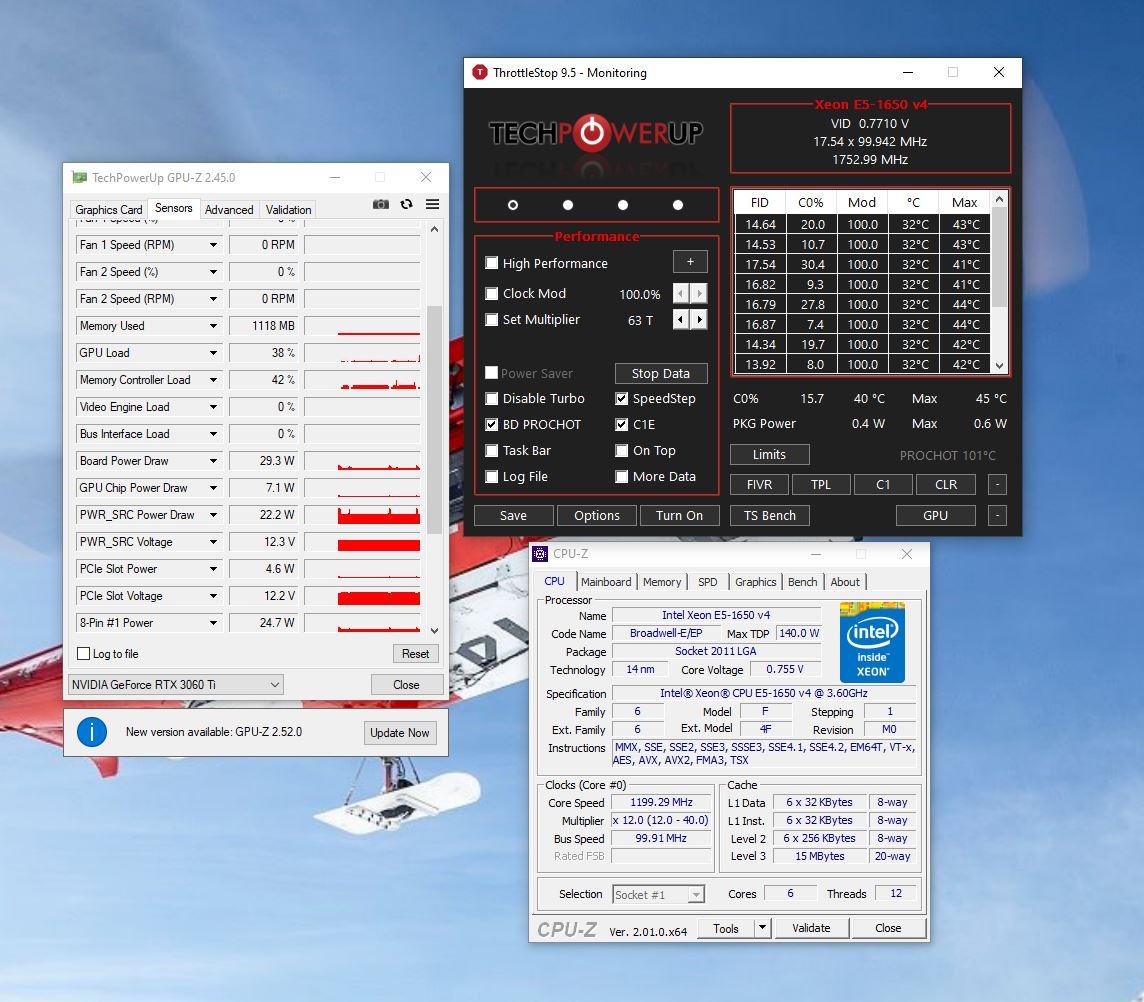Click the Intel Xeon logo in CPU-Z
The width and height of the screenshot is (1144, 1002).
point(872,642)
